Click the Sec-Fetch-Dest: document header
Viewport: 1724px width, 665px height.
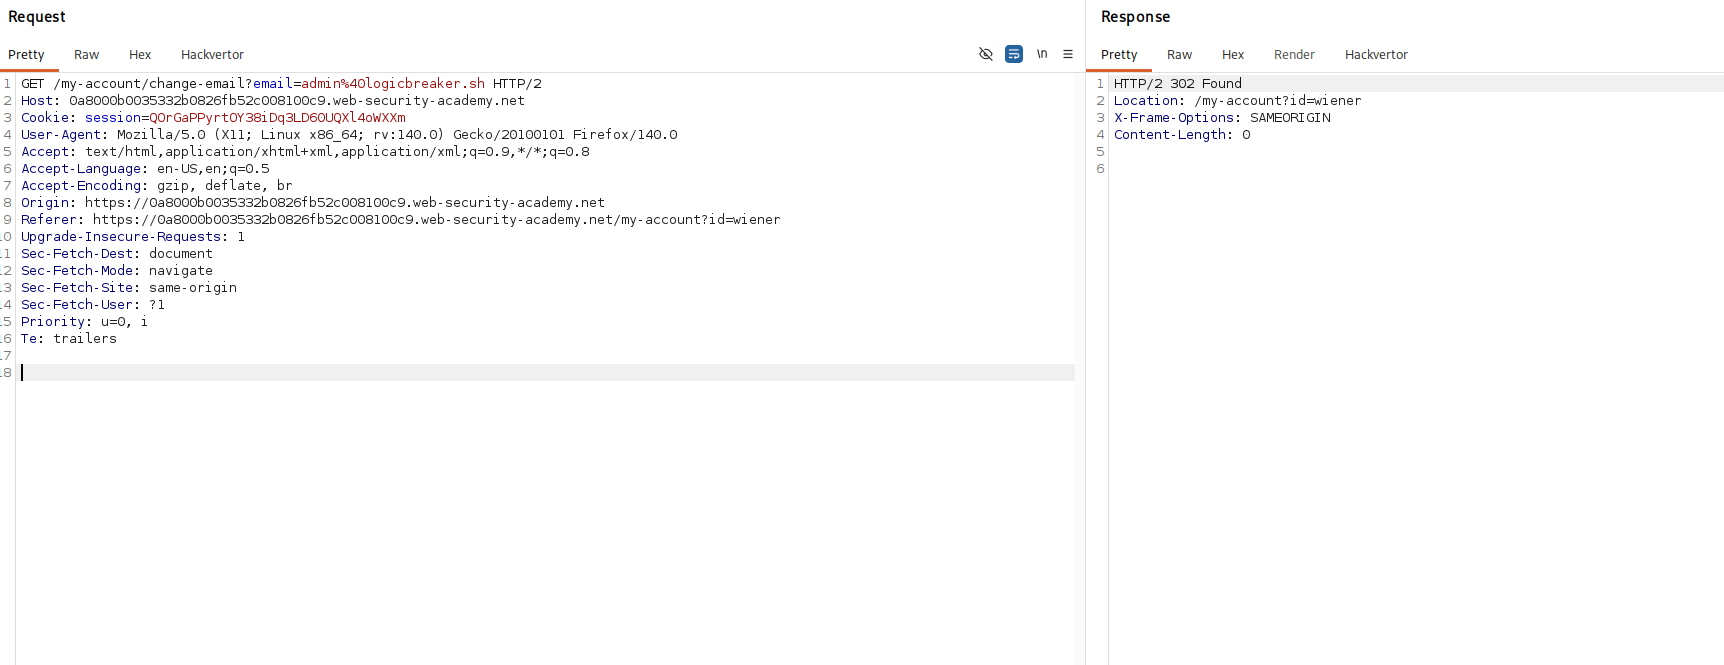click(x=117, y=254)
